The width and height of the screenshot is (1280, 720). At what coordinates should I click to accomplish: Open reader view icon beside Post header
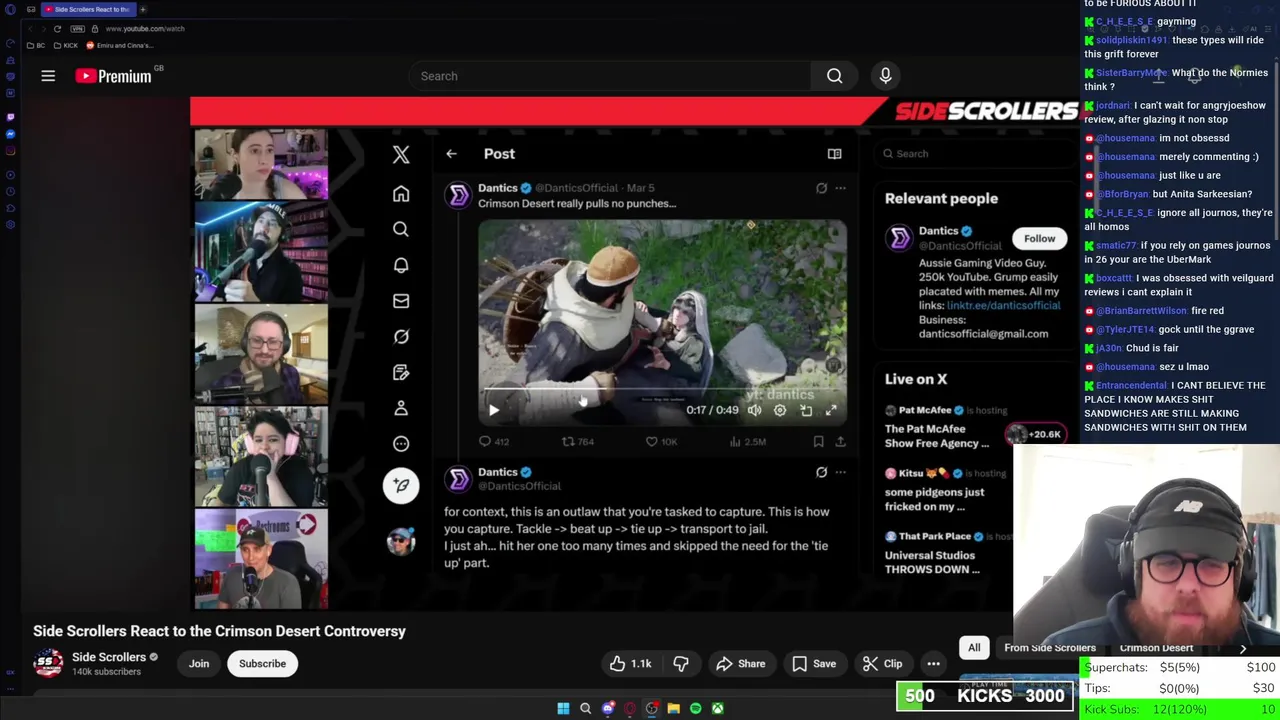(x=834, y=154)
